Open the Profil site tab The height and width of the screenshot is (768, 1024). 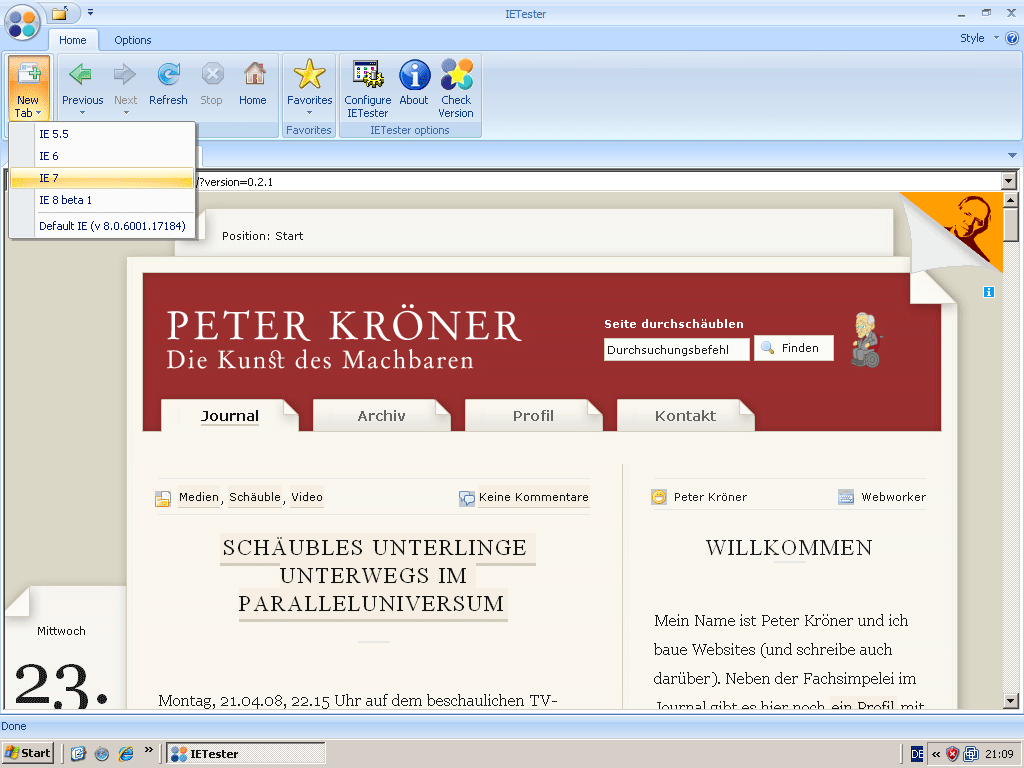(x=533, y=415)
